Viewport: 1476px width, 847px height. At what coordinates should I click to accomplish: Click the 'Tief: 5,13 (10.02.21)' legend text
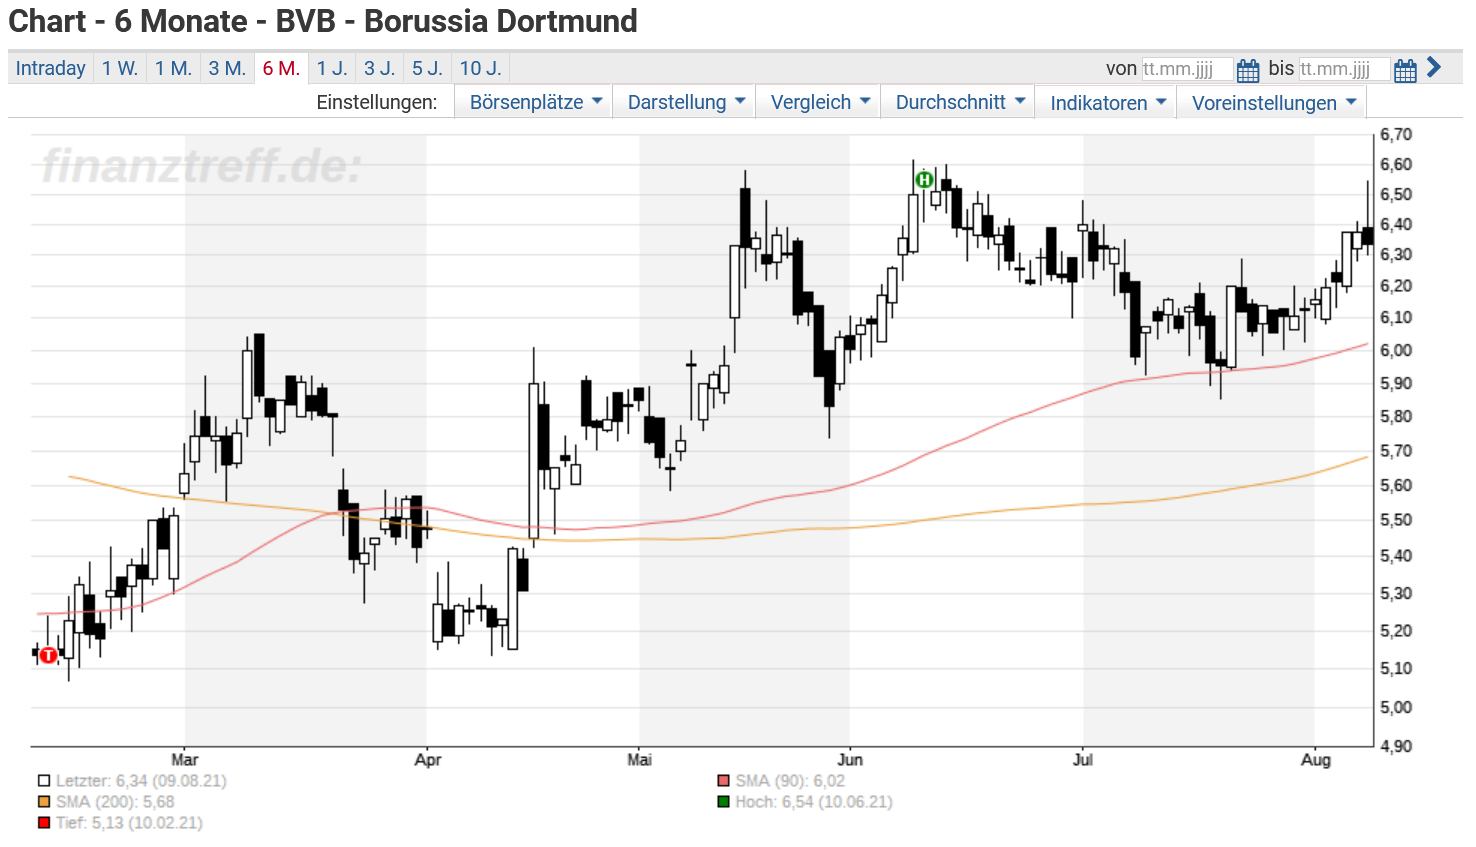click(129, 823)
